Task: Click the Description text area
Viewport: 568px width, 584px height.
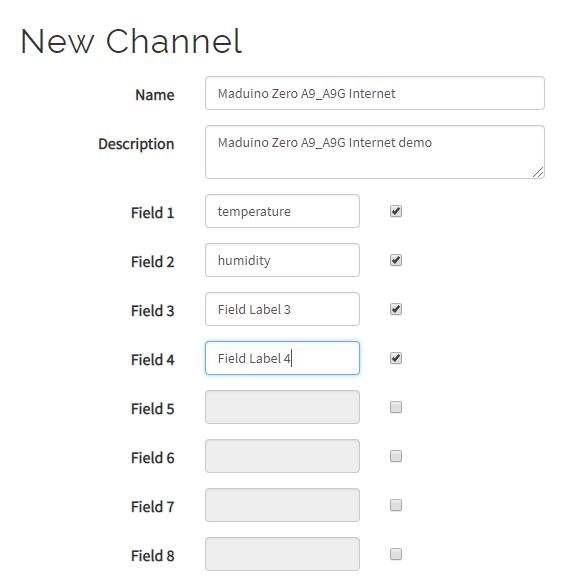Action: point(375,152)
